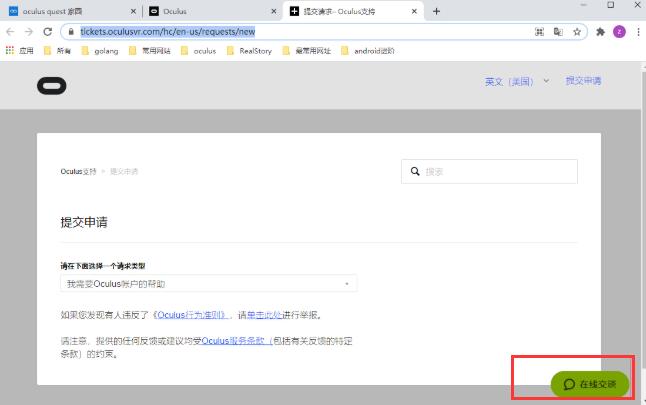Click the 搜索 search field
The width and height of the screenshot is (646, 405).
(489, 171)
